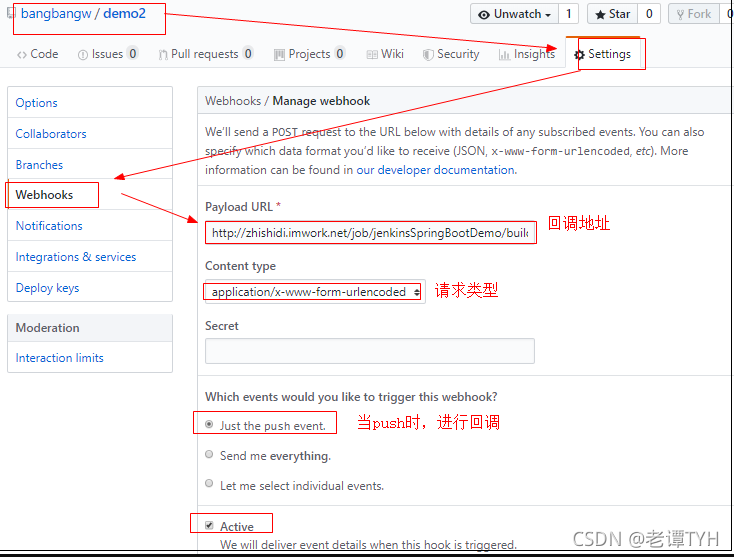Click the Moderation section header
Viewport: 734px width, 557px height.
tap(90, 328)
